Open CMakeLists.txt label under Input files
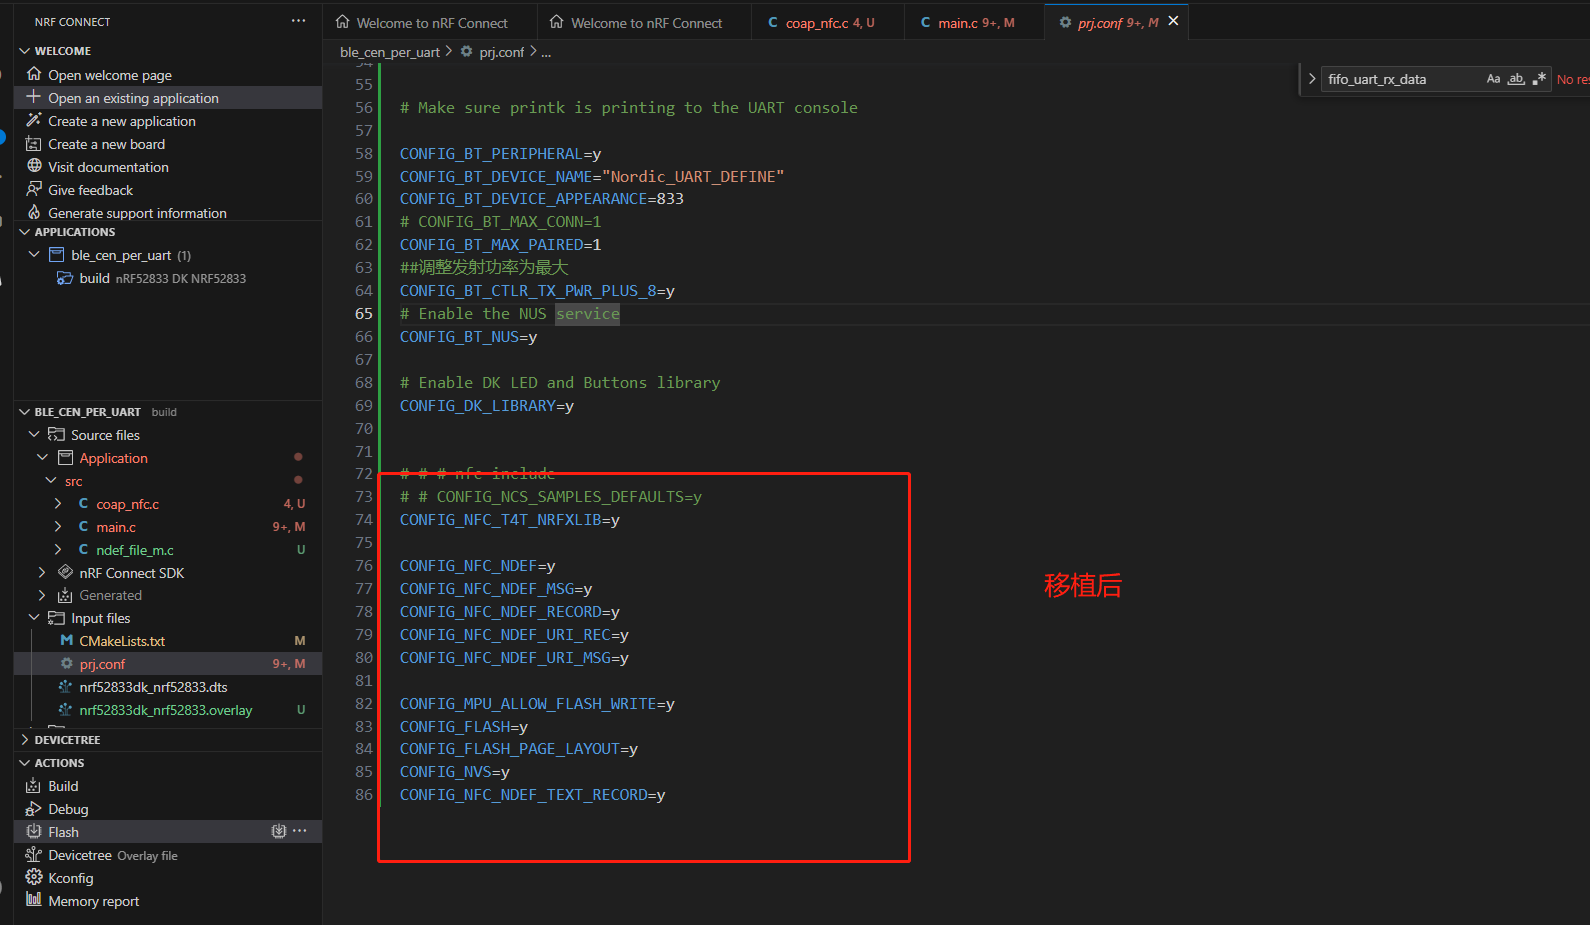The height and width of the screenshot is (925, 1590). [122, 641]
